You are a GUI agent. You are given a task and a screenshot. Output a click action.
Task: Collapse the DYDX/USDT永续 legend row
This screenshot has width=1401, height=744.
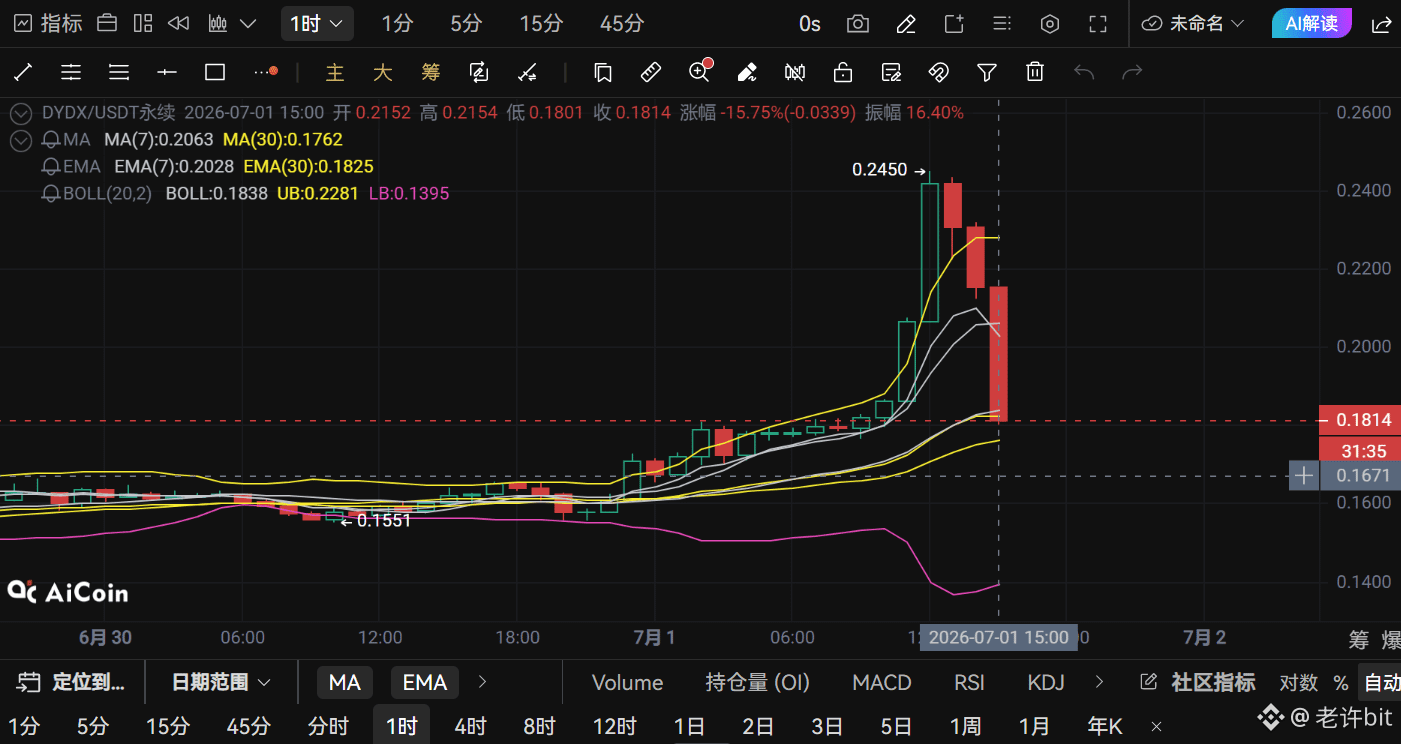point(21,113)
